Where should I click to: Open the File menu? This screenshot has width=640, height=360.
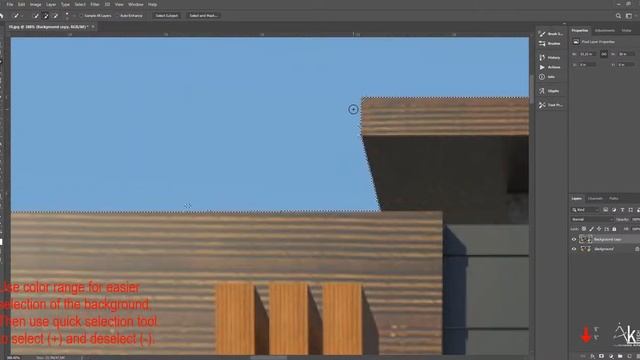click(x=9, y=4)
